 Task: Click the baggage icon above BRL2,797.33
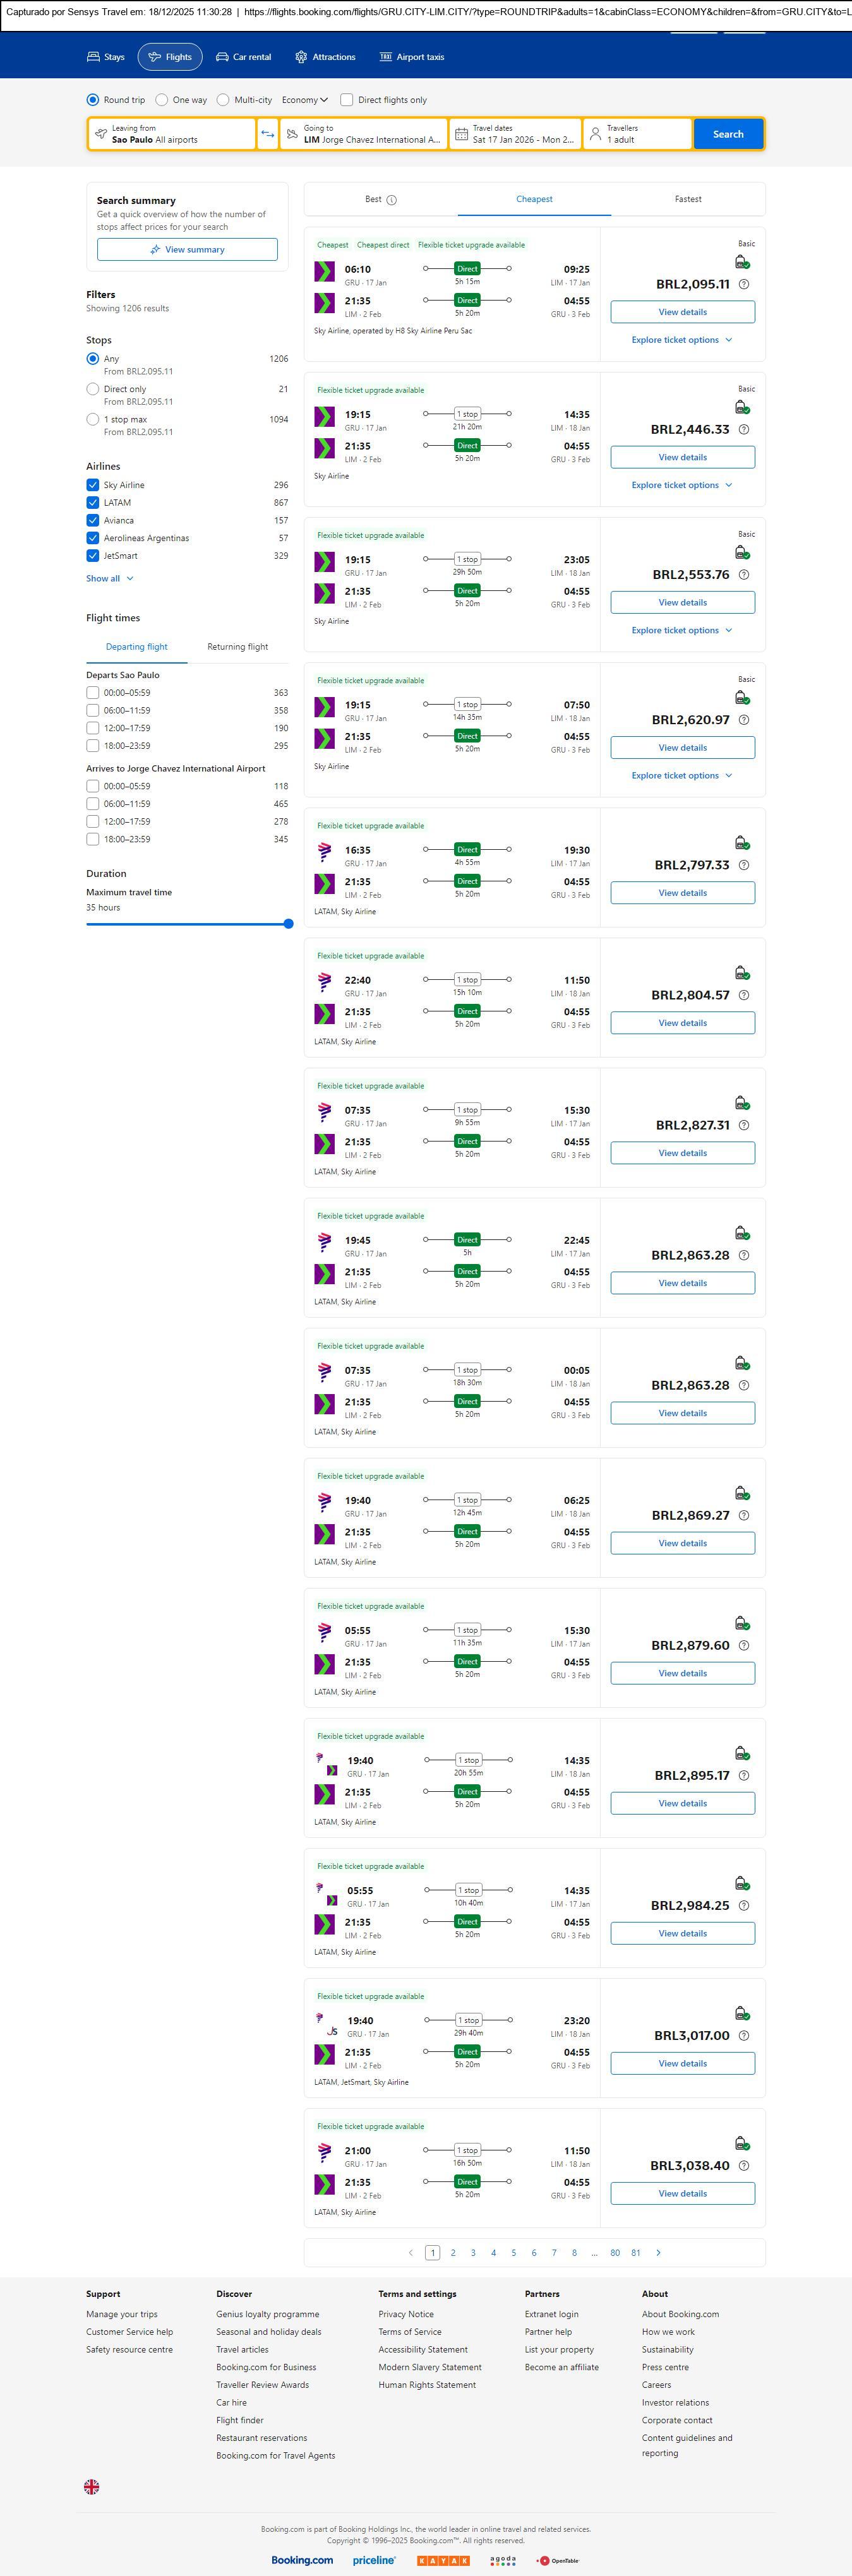point(742,844)
